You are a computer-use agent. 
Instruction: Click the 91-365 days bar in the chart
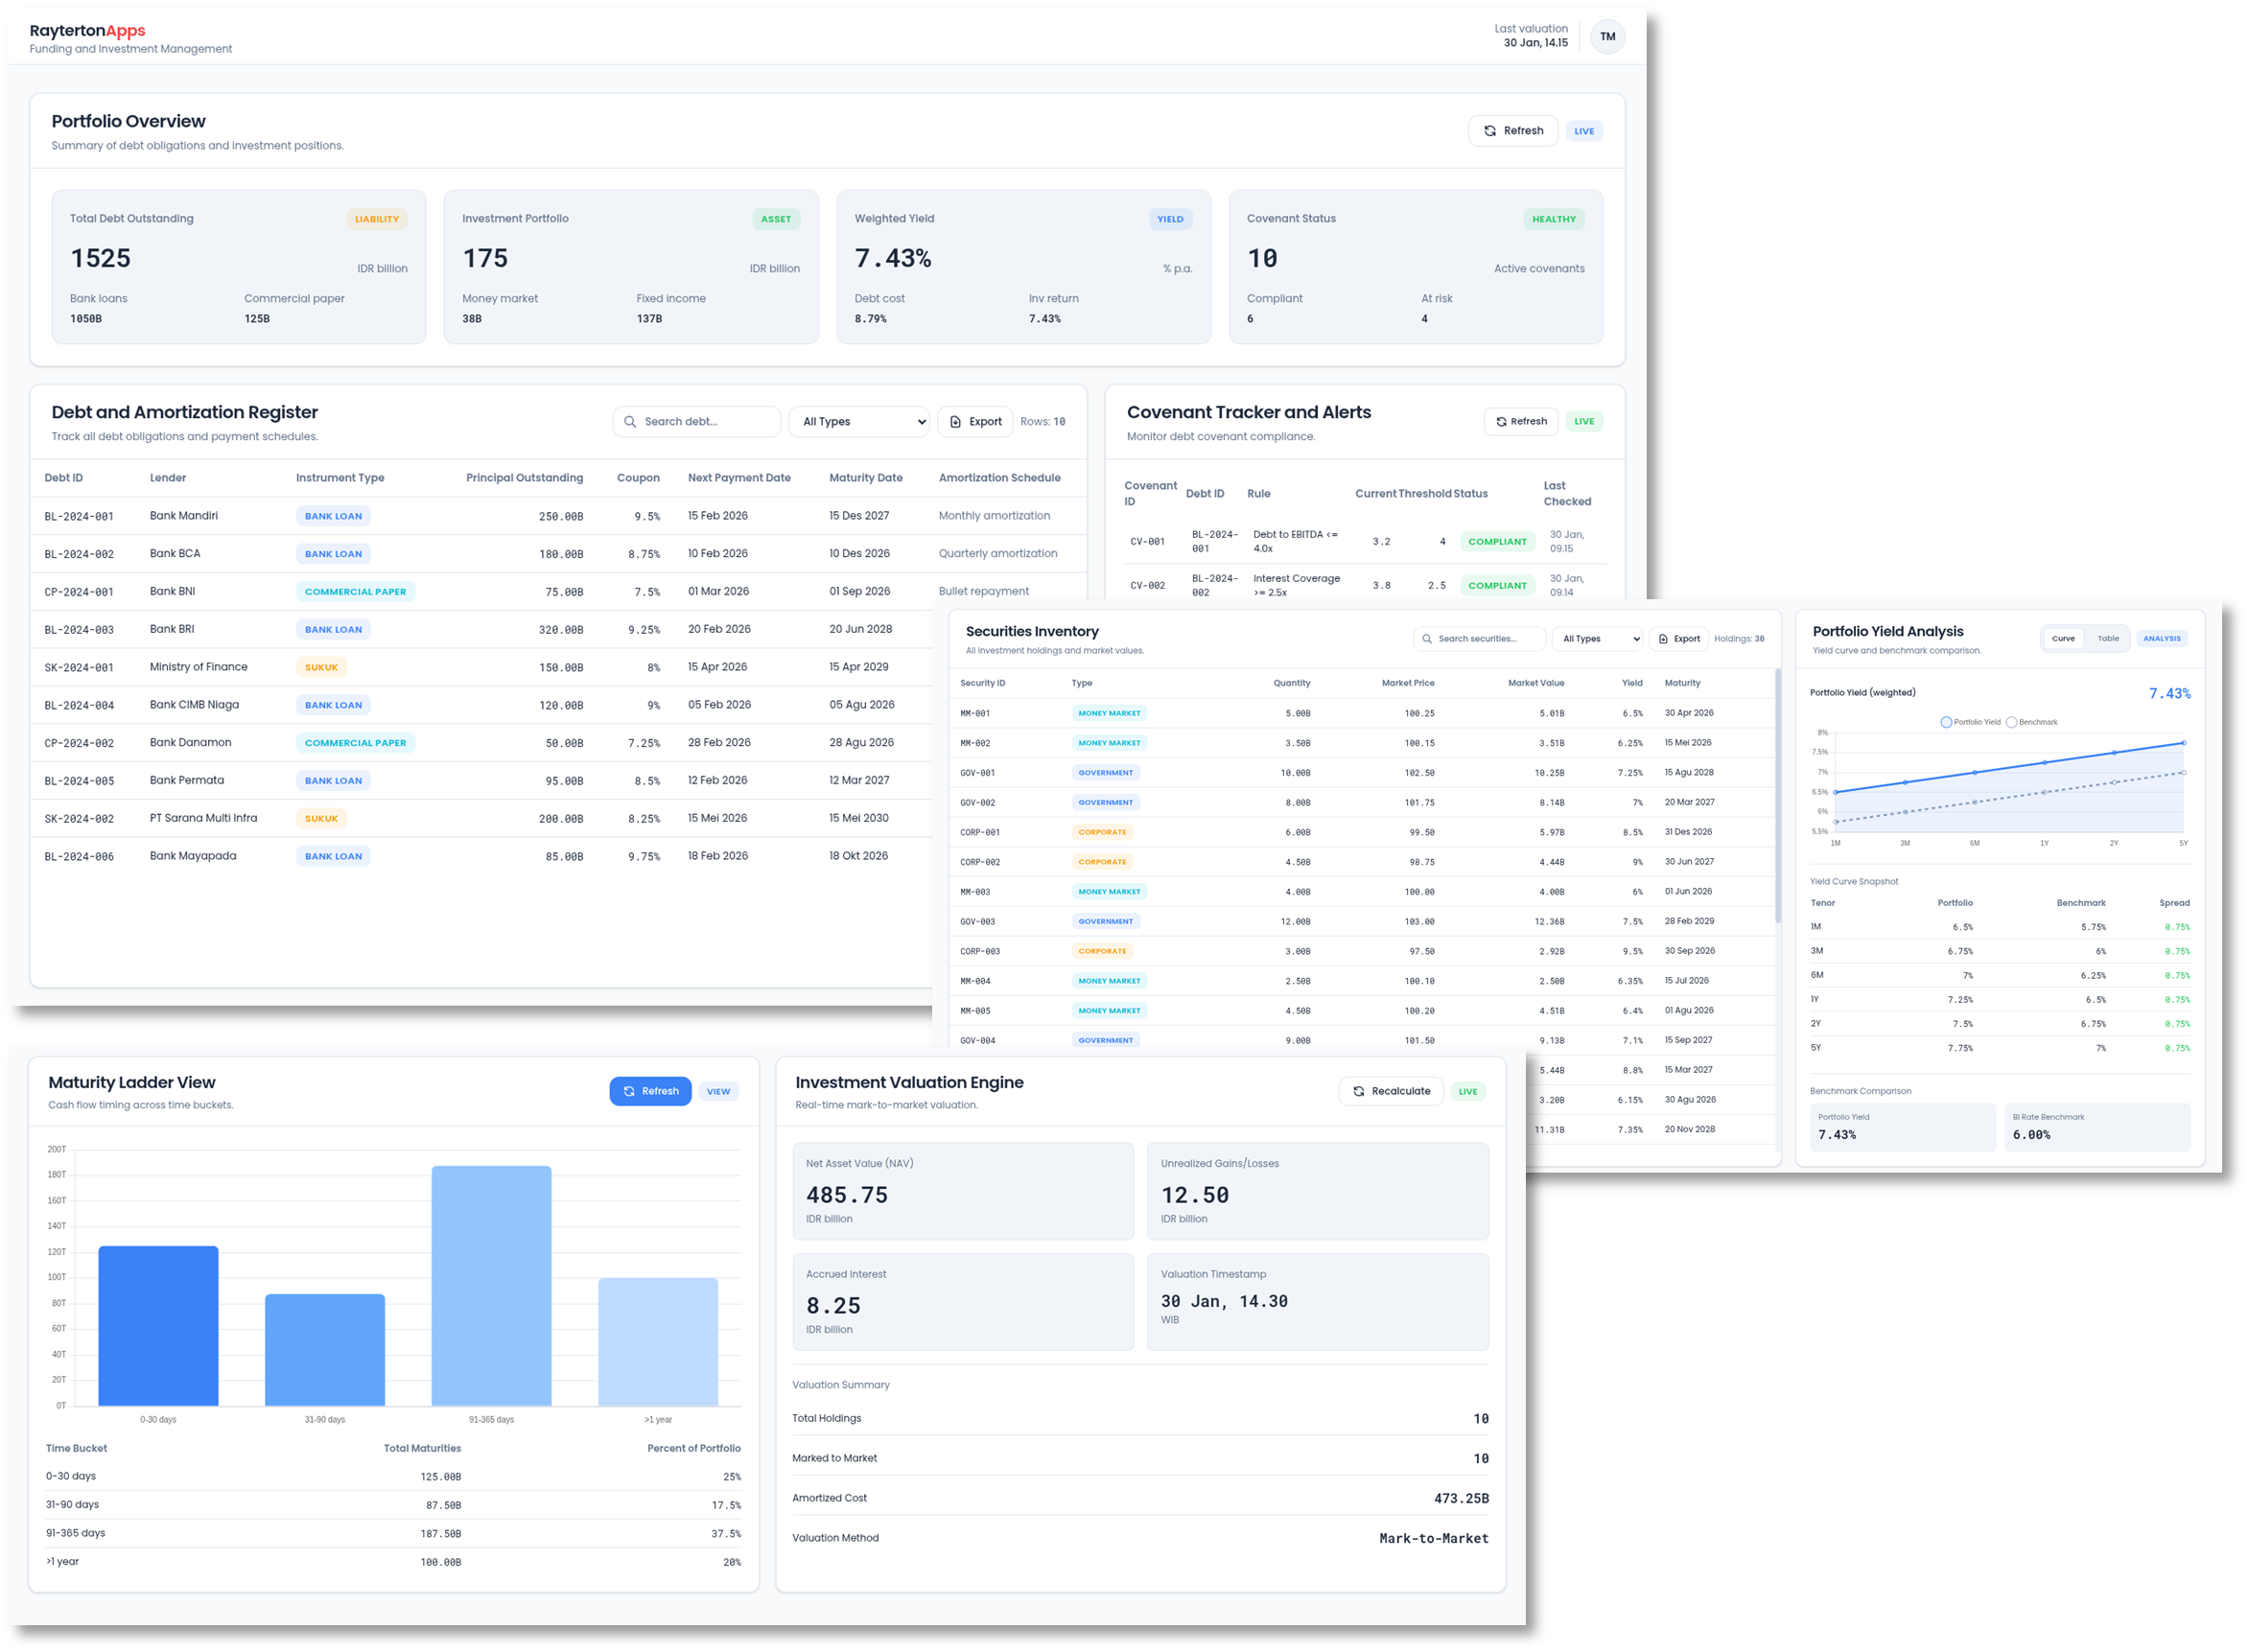pos(491,1285)
